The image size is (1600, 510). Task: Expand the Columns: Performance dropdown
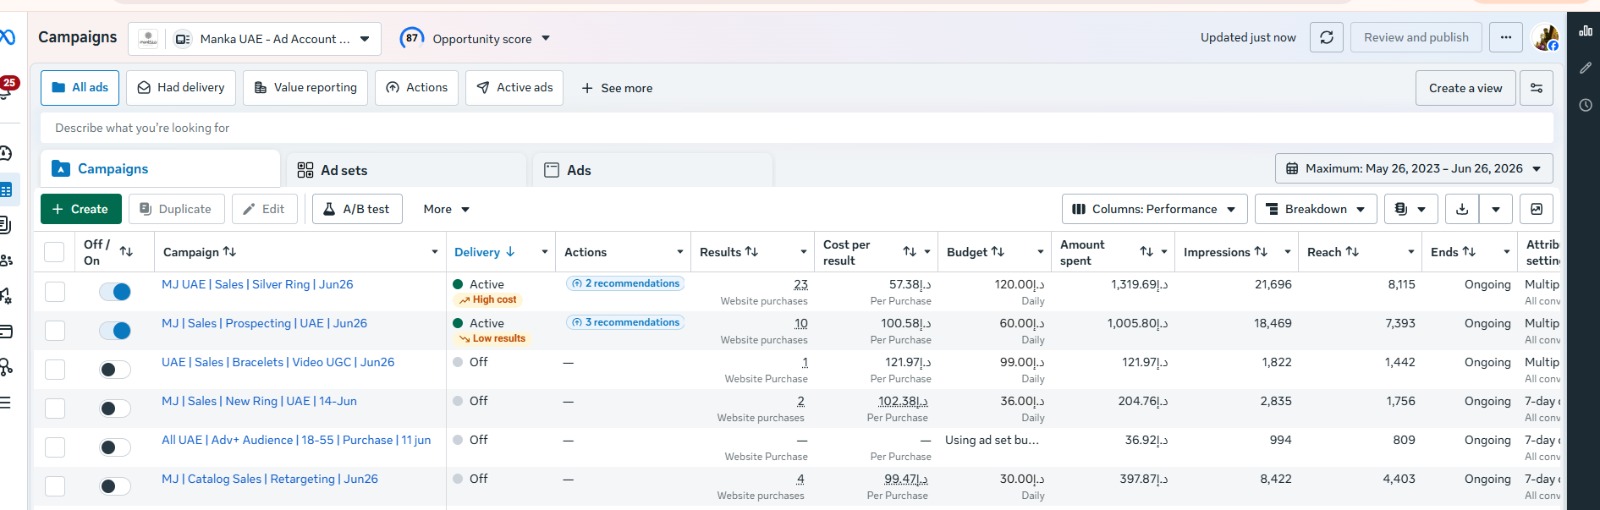(1154, 209)
